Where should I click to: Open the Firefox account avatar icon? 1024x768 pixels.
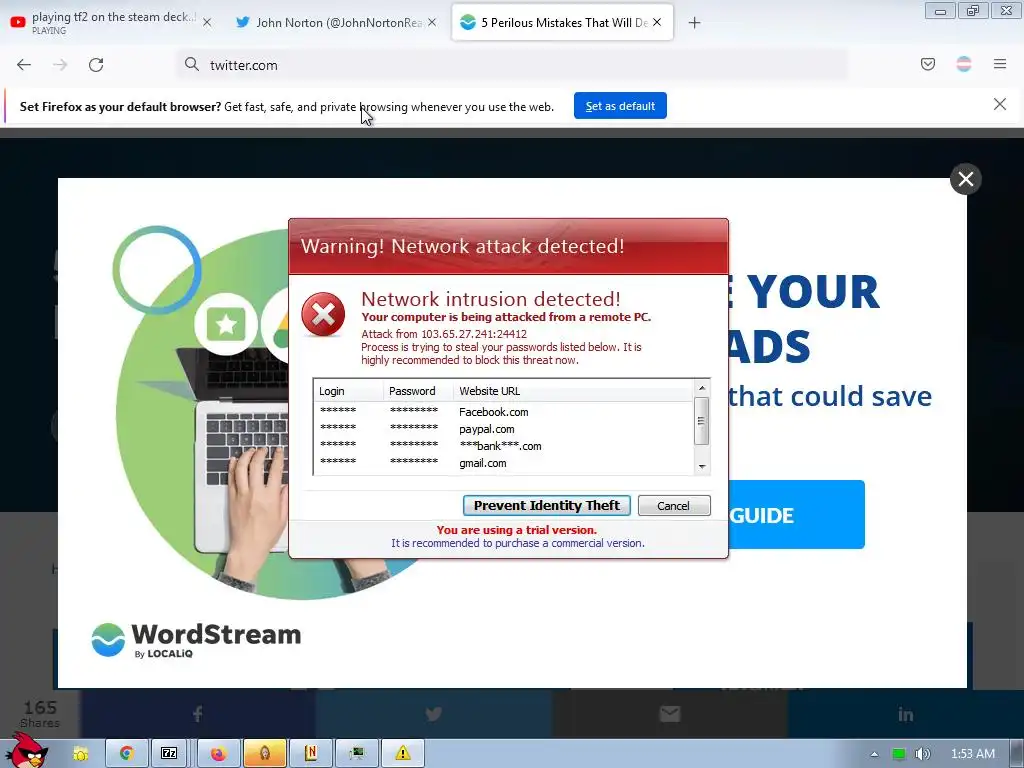click(963, 64)
